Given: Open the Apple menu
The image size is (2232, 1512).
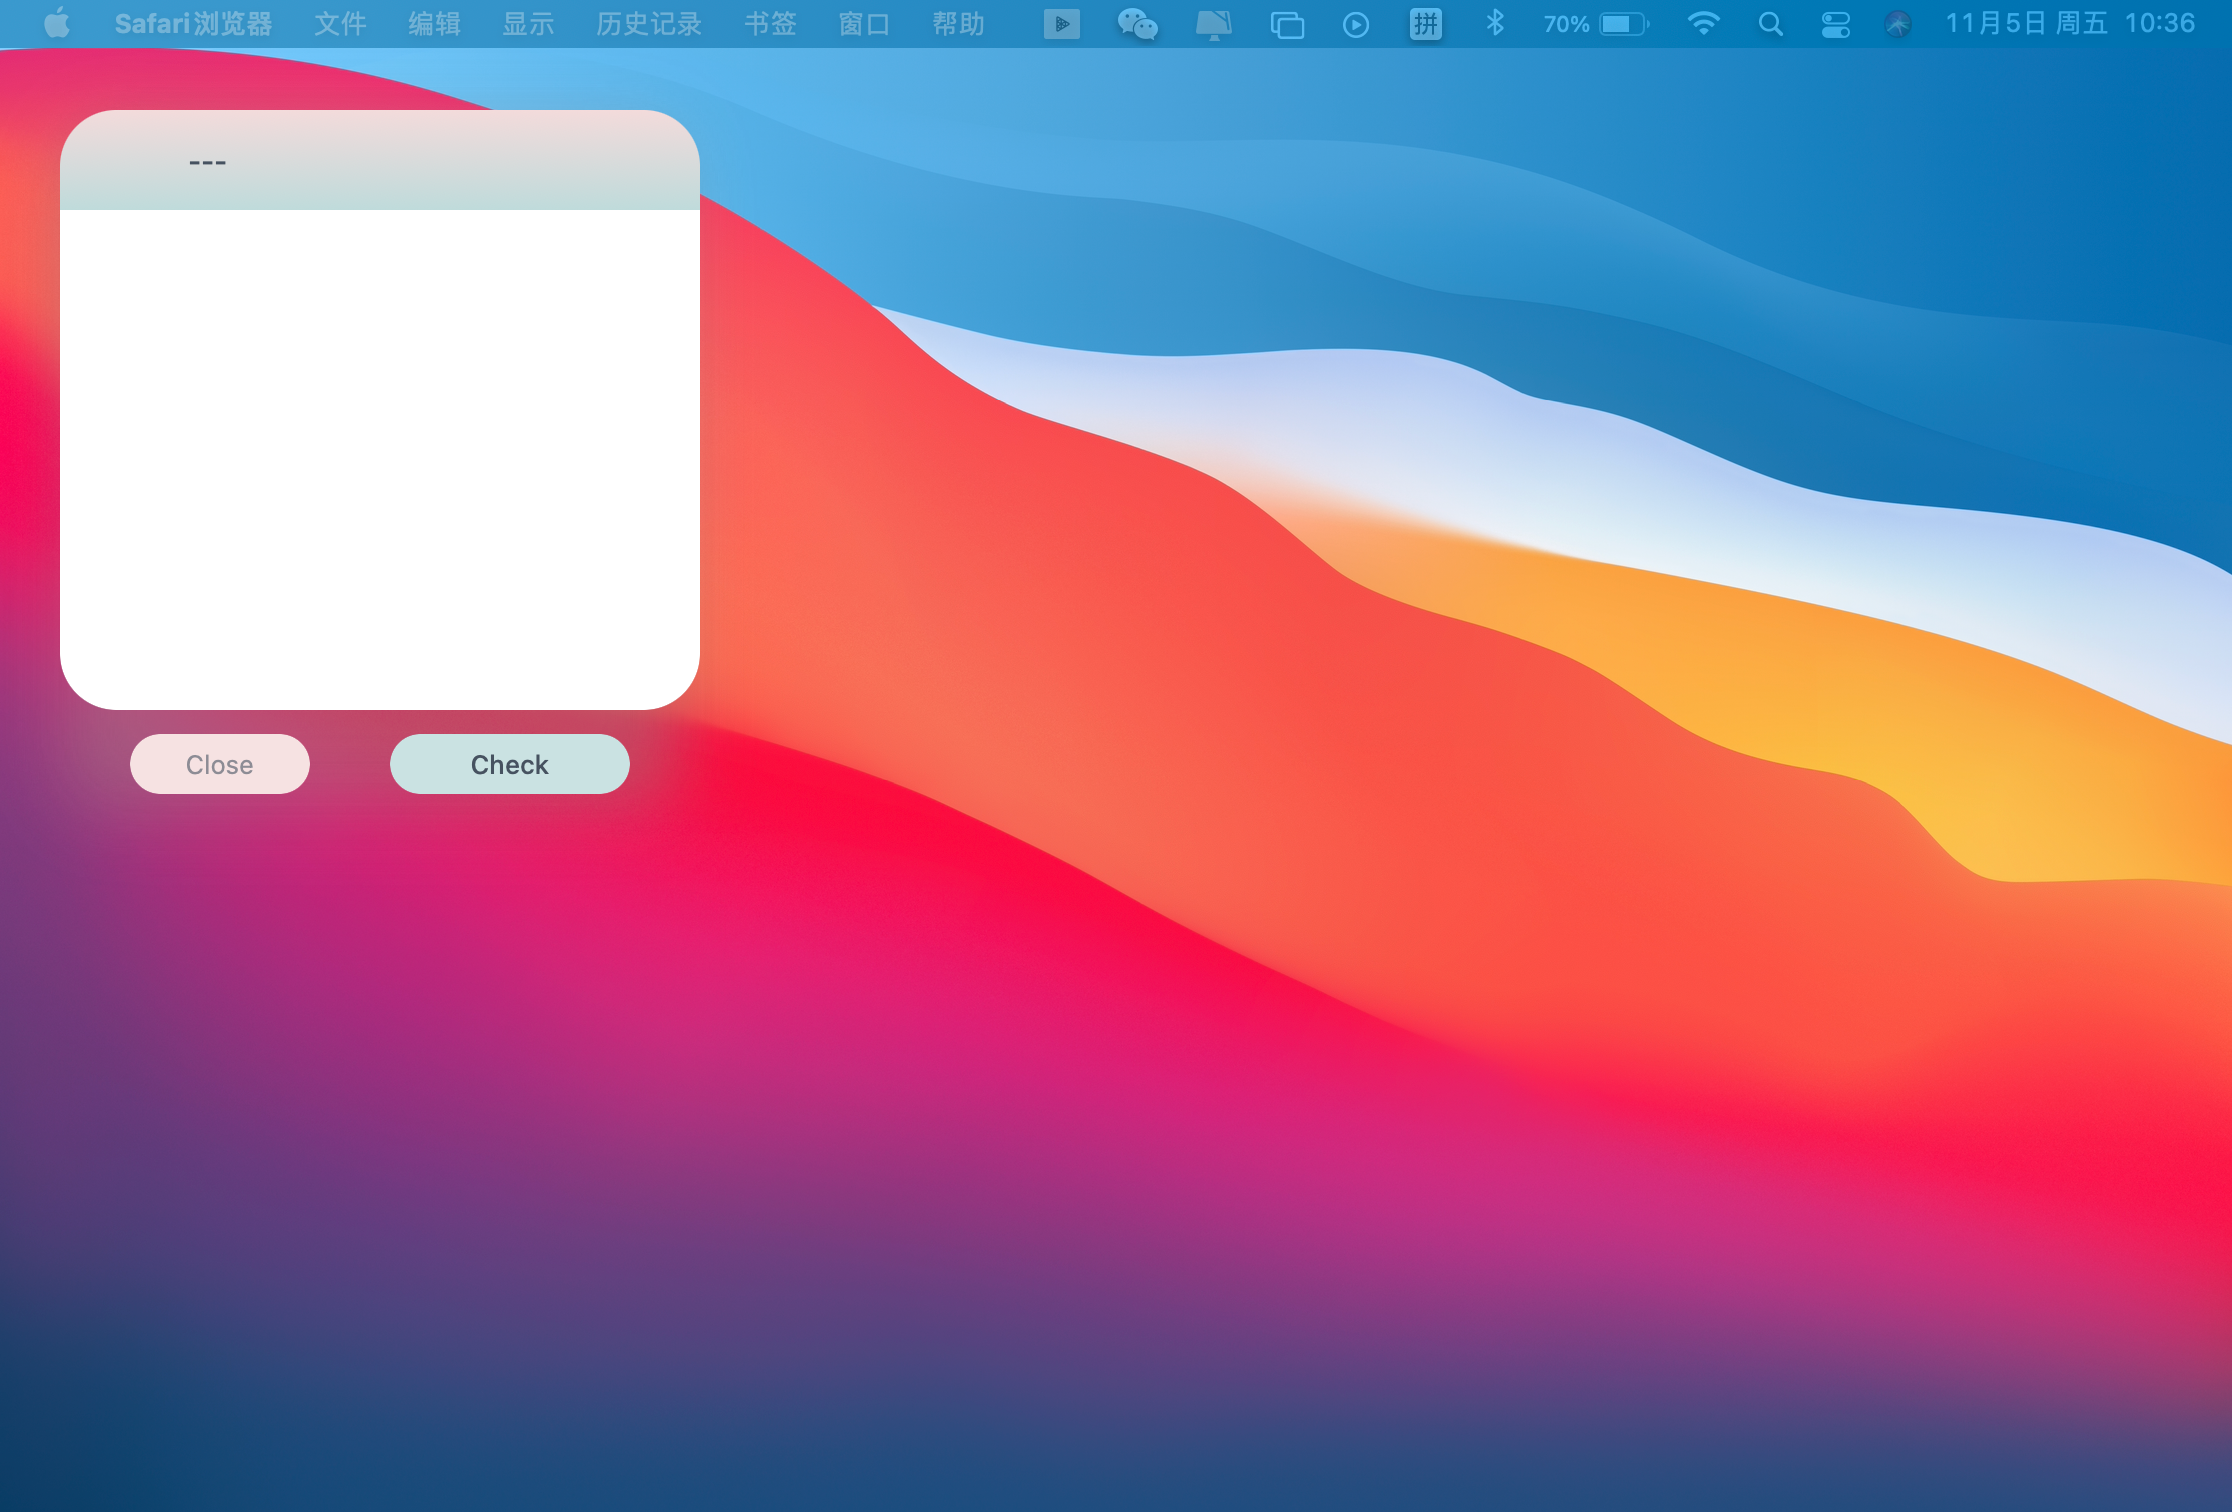Looking at the screenshot, I should (57, 23).
